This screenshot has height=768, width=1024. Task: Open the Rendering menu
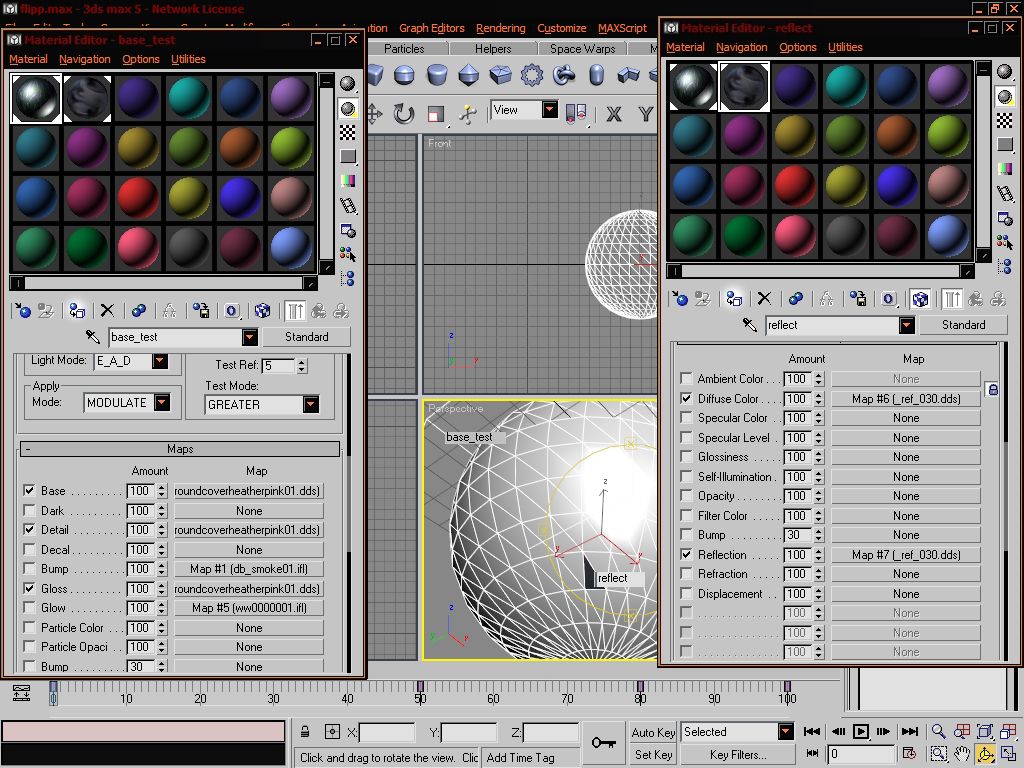500,28
